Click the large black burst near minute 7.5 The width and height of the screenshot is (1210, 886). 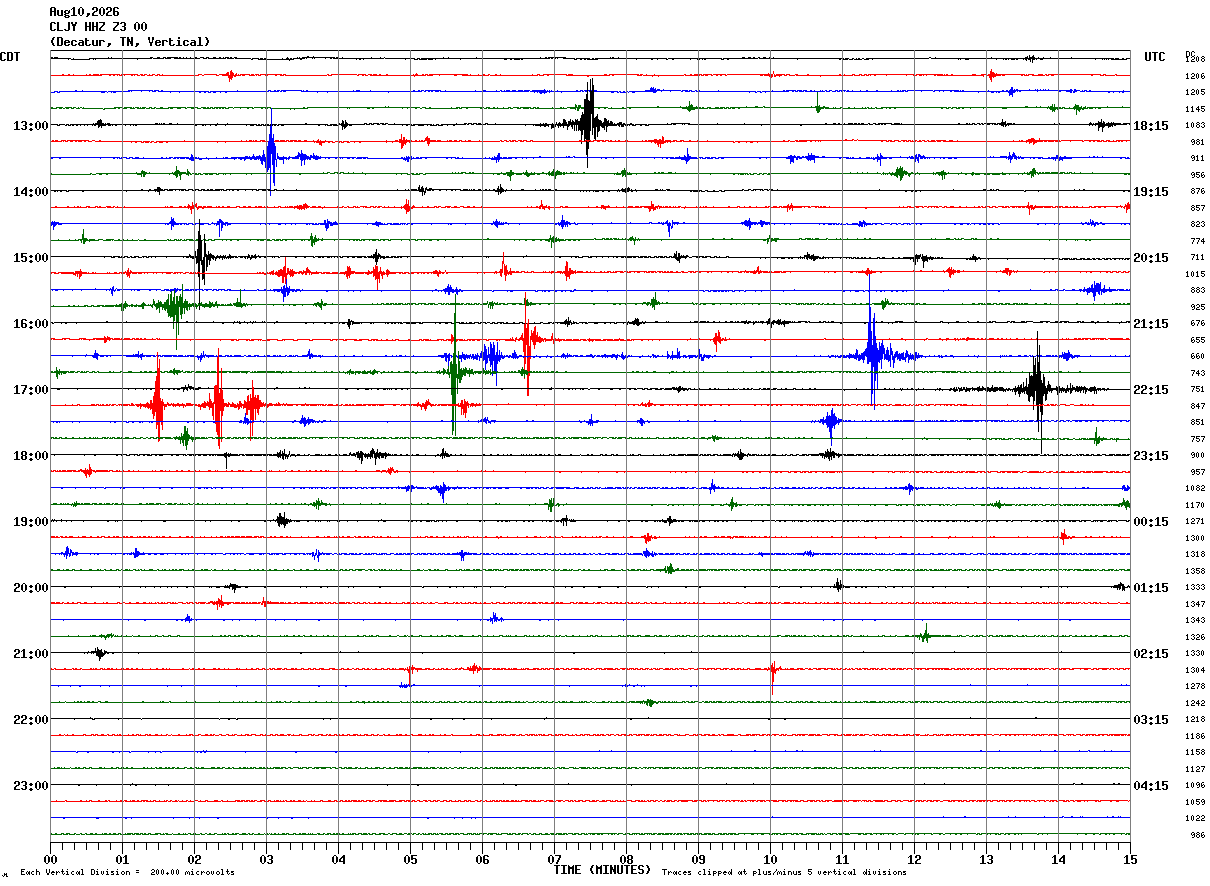coord(588,123)
